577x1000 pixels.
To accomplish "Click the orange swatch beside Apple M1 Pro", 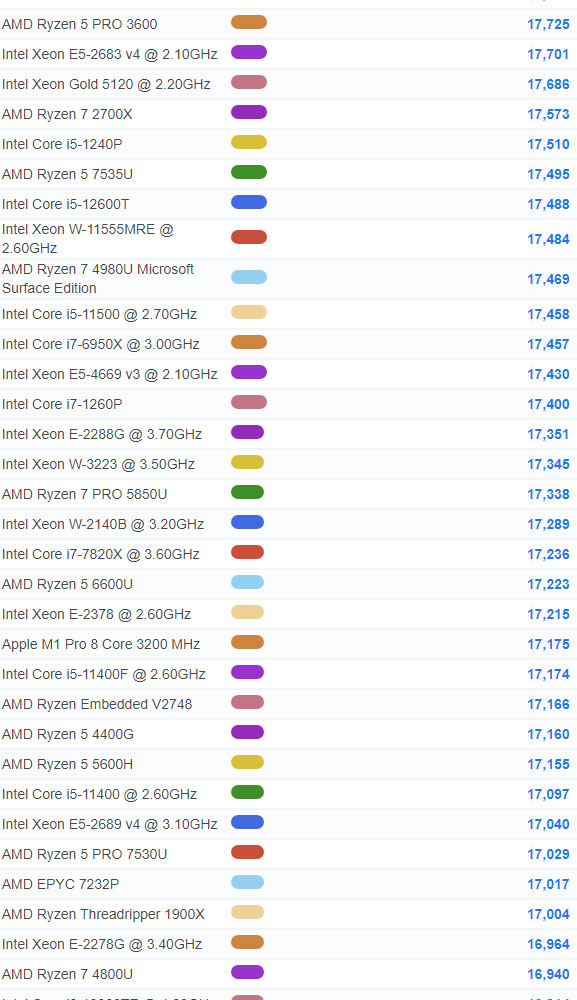I will tap(247, 642).
